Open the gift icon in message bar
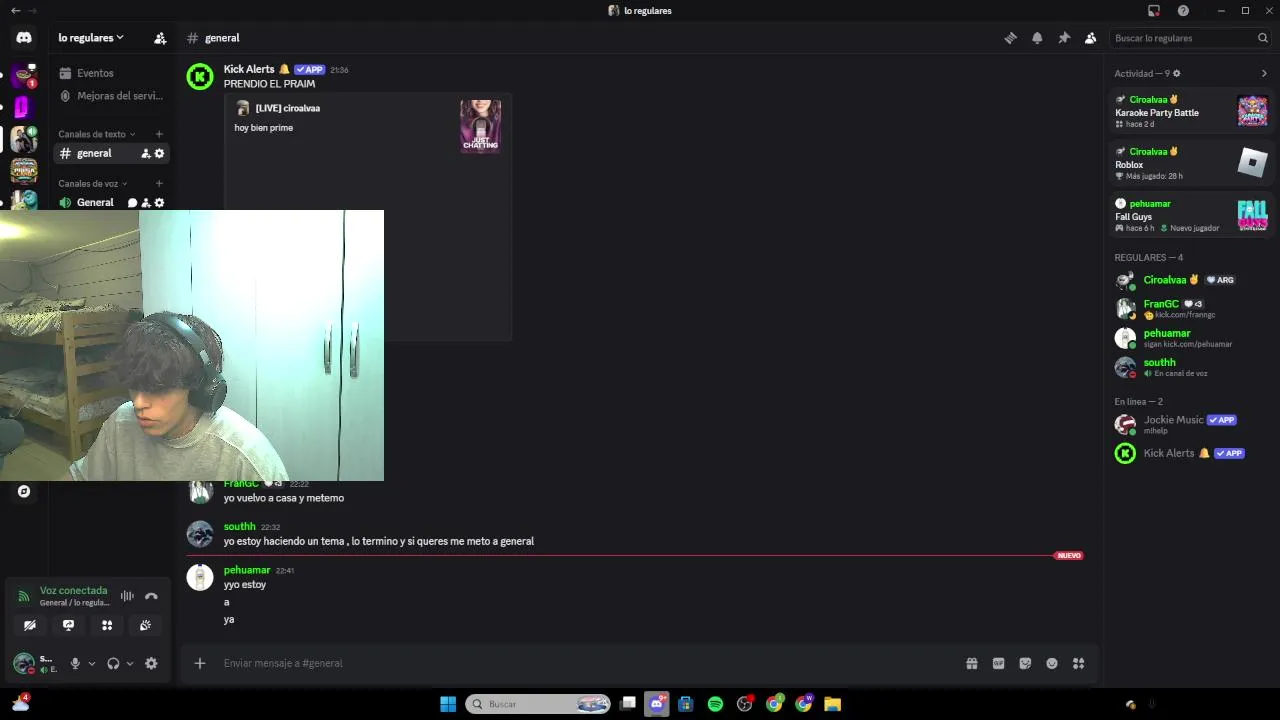This screenshot has width=1280, height=720. [971, 663]
